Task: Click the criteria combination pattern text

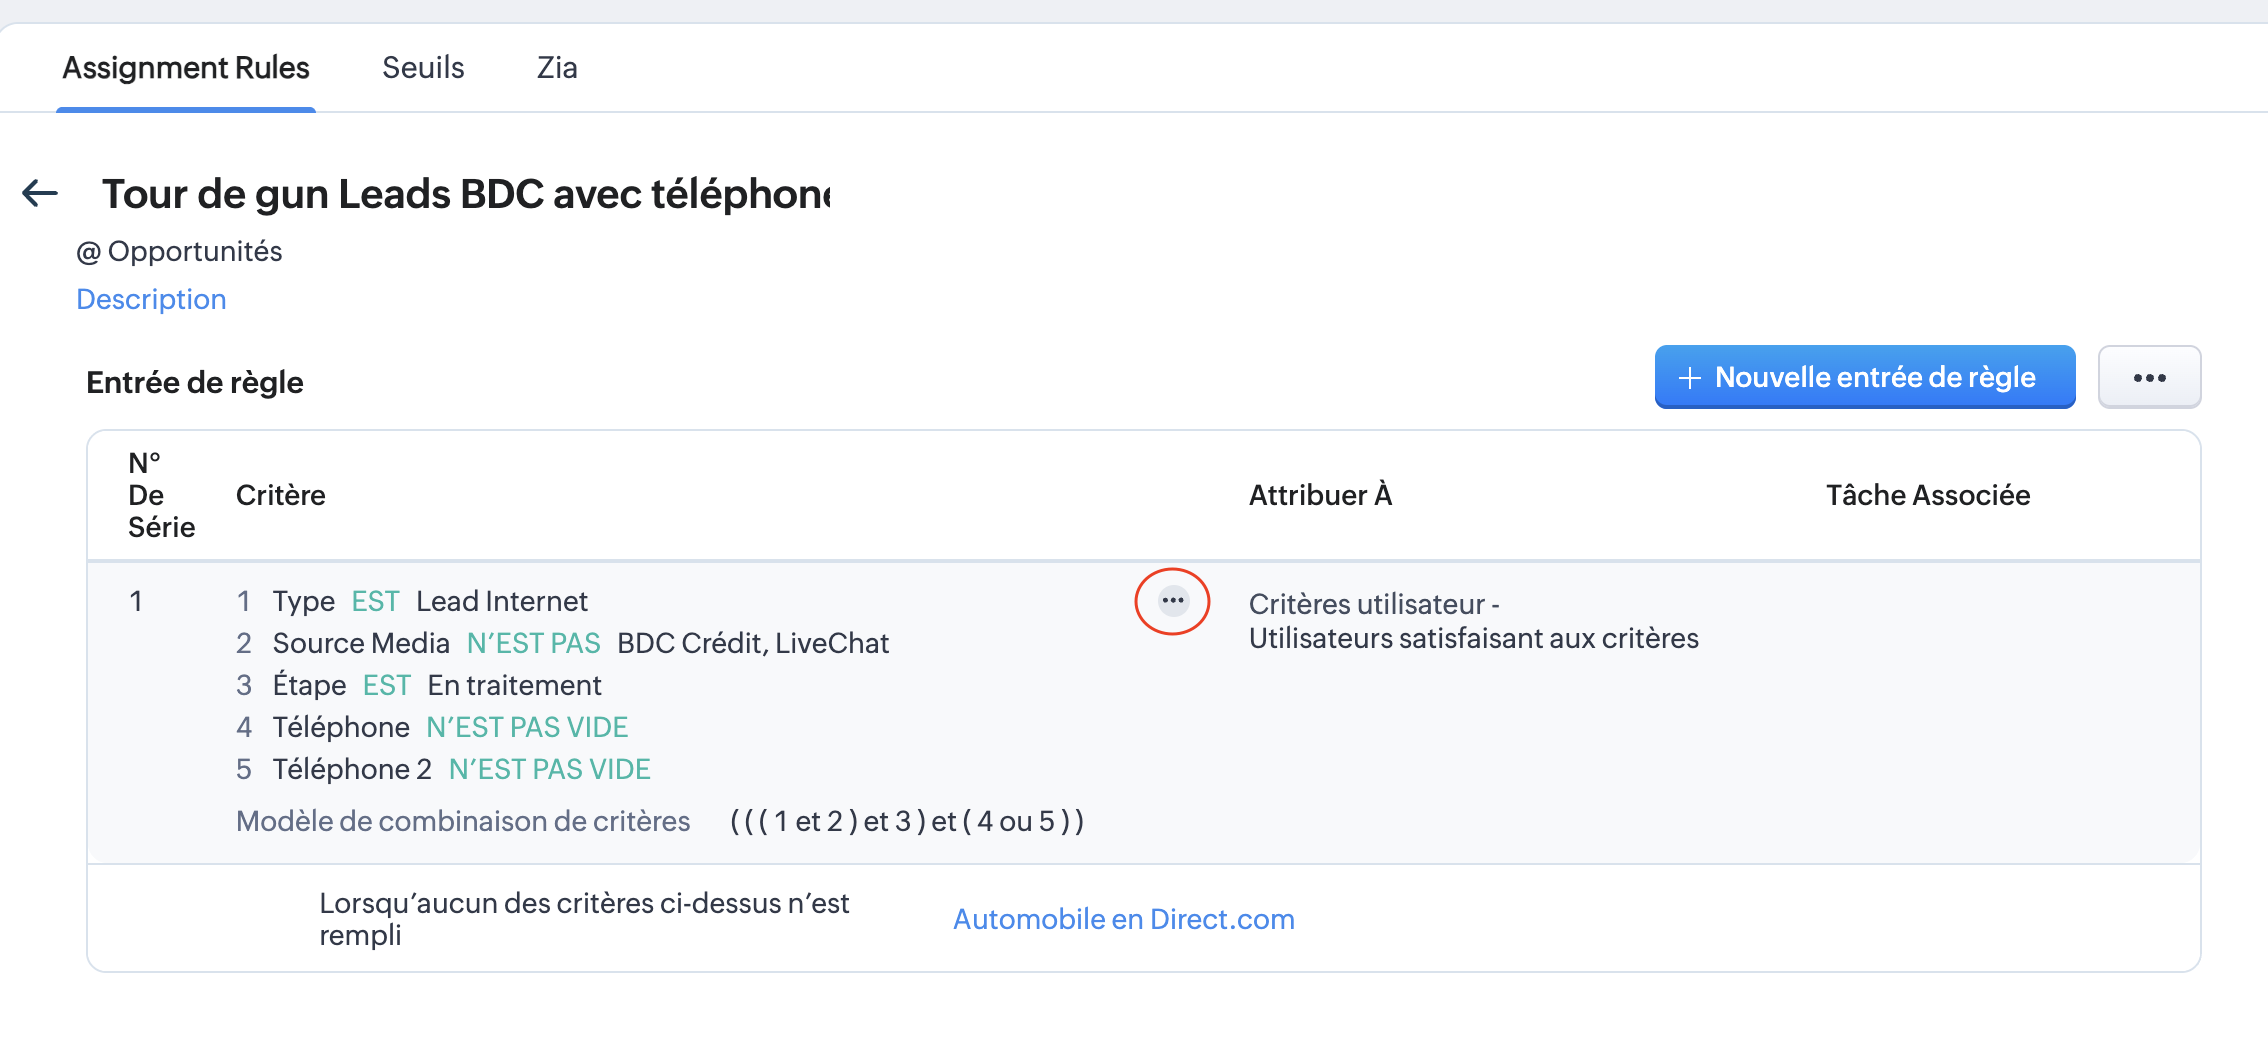Action: pyautogui.click(x=907, y=821)
